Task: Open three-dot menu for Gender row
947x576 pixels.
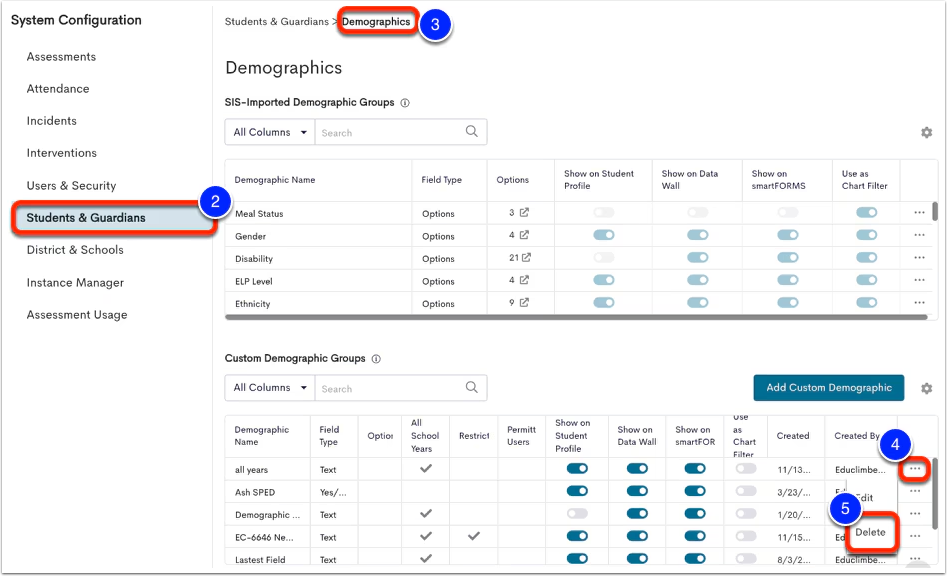Action: [919, 235]
